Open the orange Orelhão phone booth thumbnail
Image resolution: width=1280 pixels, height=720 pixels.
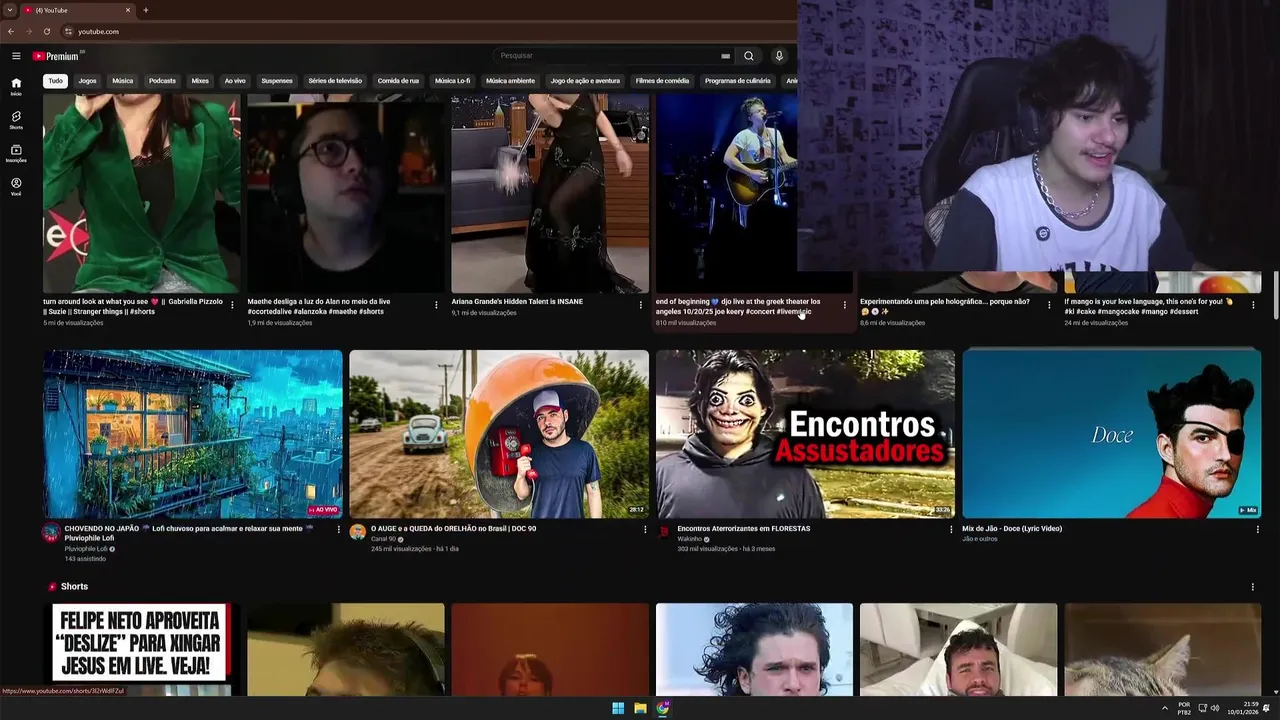coord(499,434)
